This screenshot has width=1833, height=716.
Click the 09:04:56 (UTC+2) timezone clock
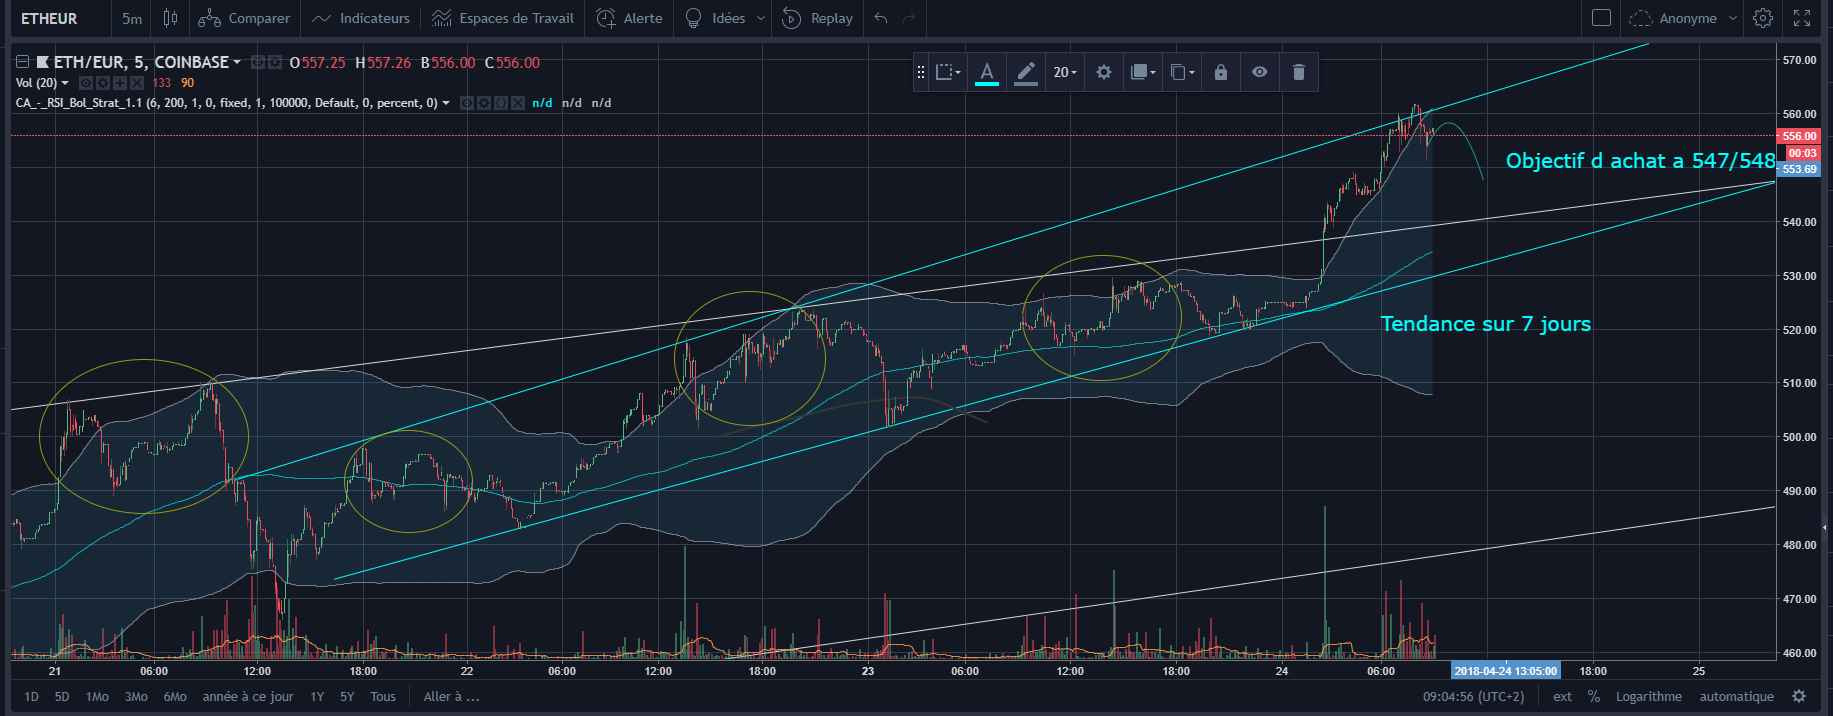point(1473,696)
